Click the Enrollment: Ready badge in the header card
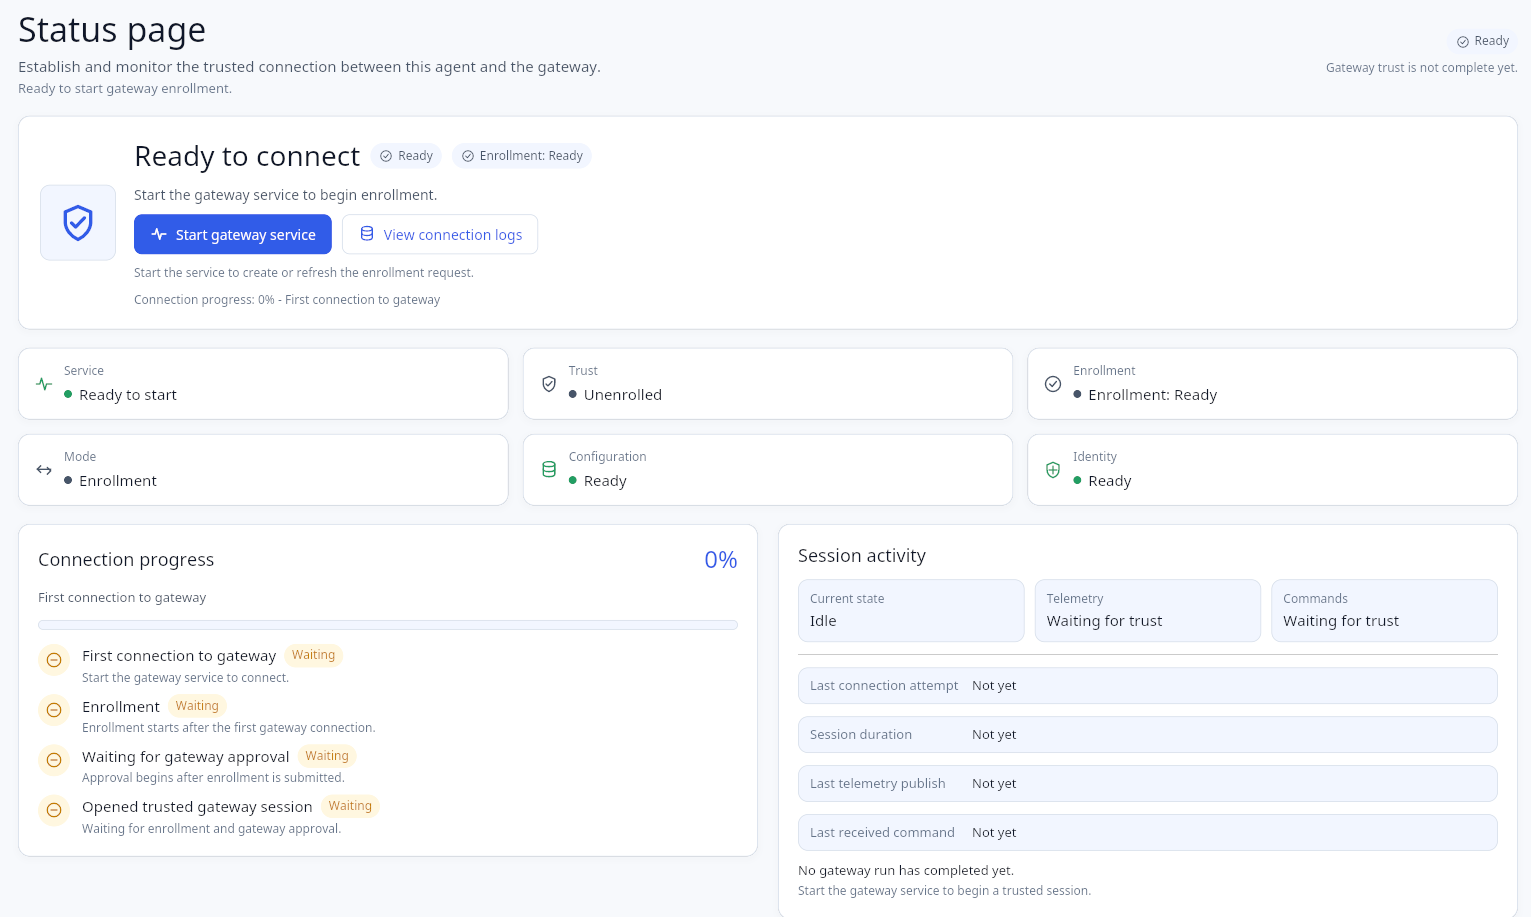Screen dimensions: 1531x917 (x=522, y=156)
